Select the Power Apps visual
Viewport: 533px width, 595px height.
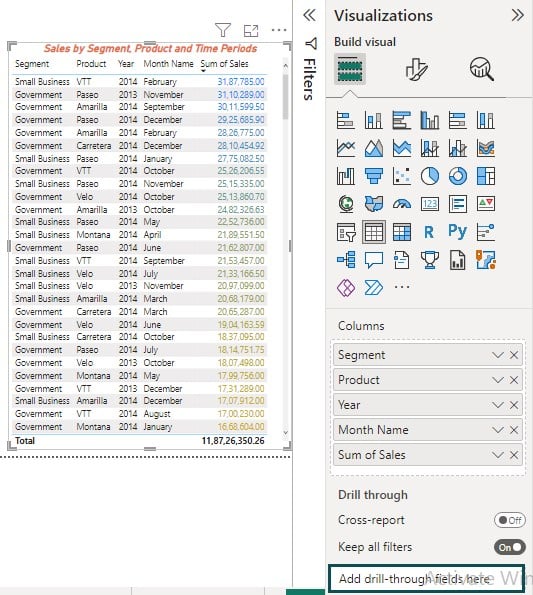click(x=346, y=287)
